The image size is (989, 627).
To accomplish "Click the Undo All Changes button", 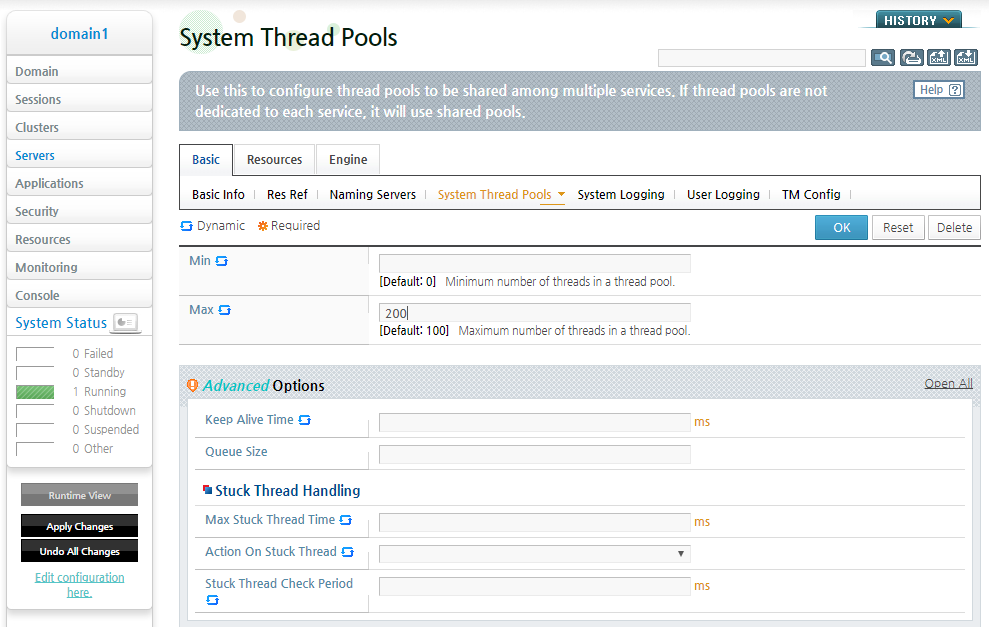I will [x=79, y=551].
